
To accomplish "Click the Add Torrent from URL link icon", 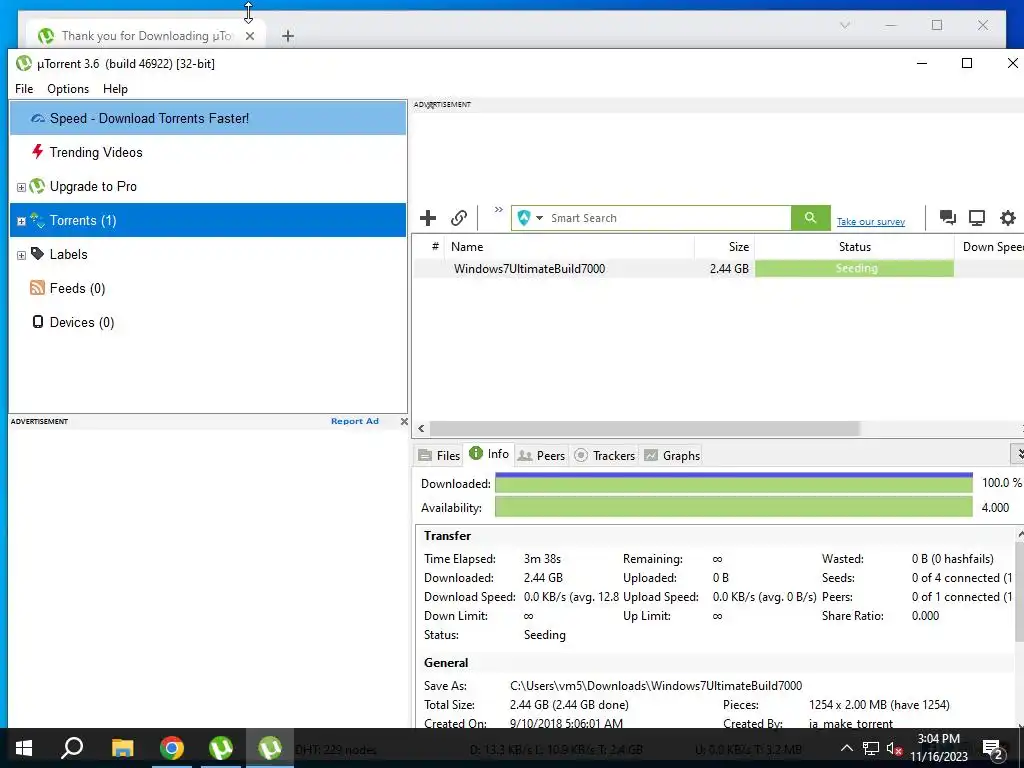I will tap(459, 218).
